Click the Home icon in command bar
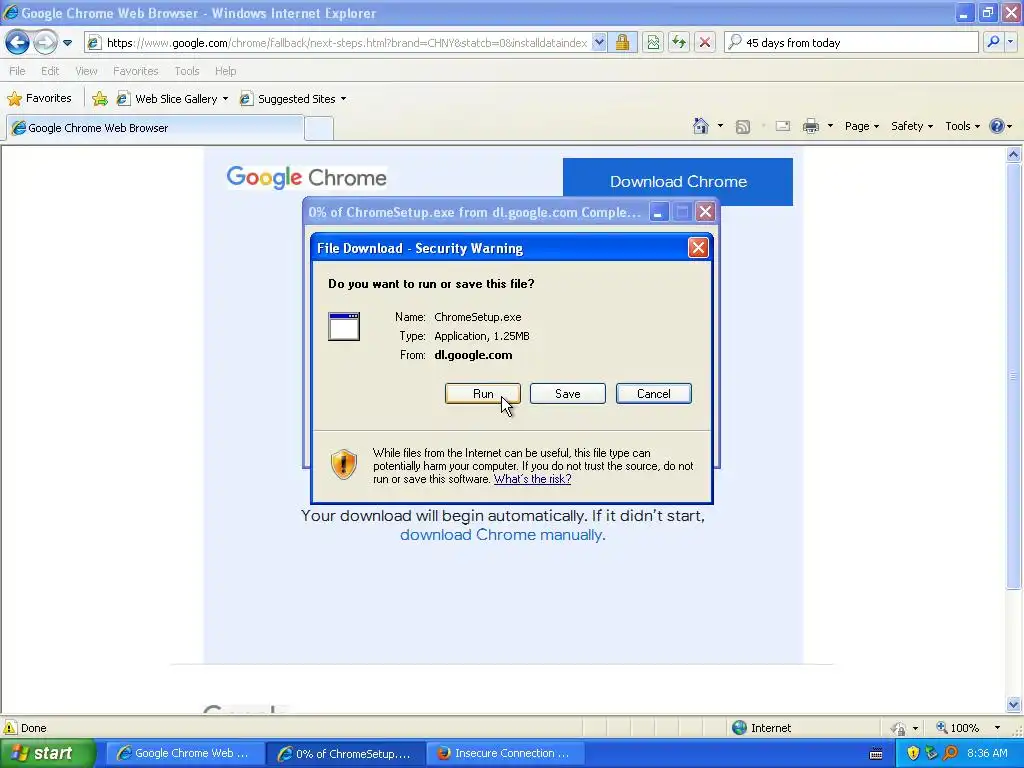Viewport: 1024px width, 768px height. coord(701,126)
